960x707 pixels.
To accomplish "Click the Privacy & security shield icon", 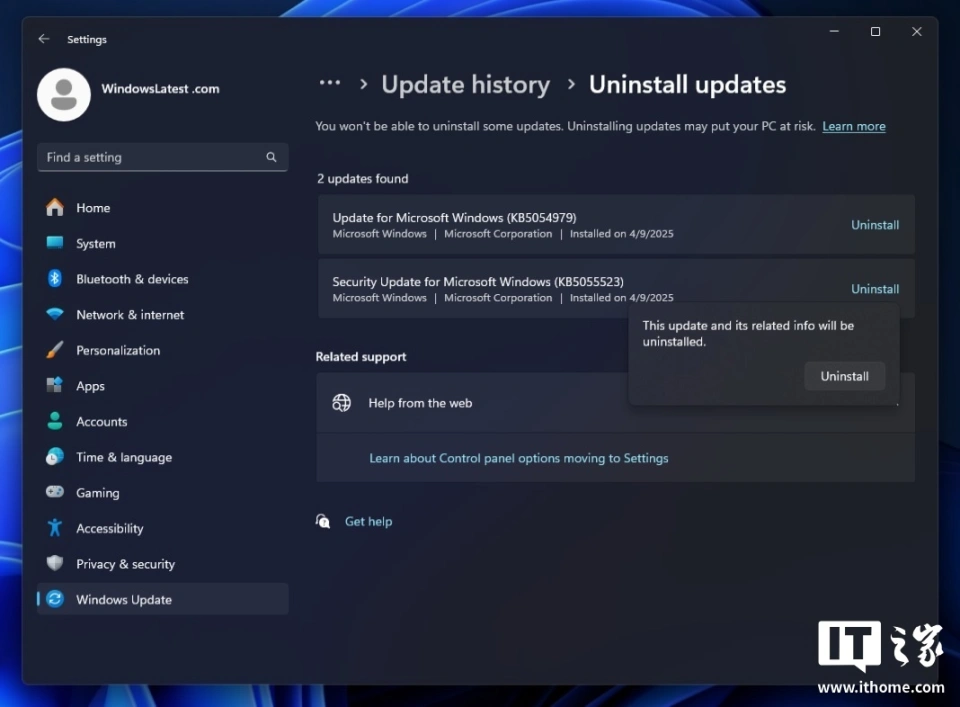I will [x=55, y=564].
